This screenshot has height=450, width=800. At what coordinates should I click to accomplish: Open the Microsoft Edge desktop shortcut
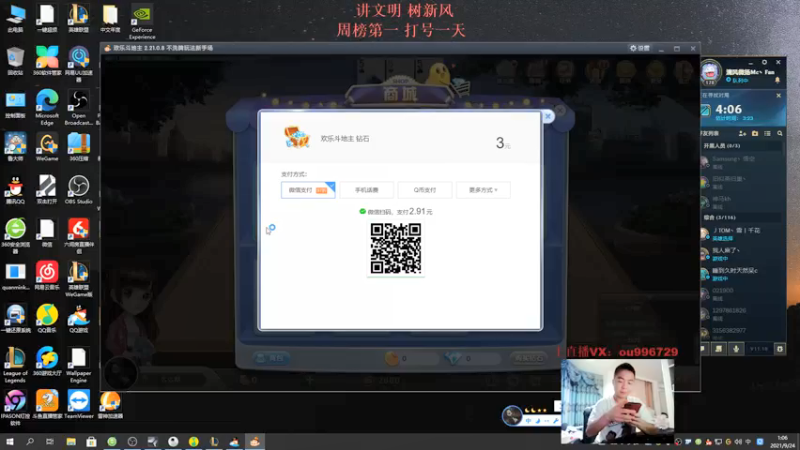[47, 105]
